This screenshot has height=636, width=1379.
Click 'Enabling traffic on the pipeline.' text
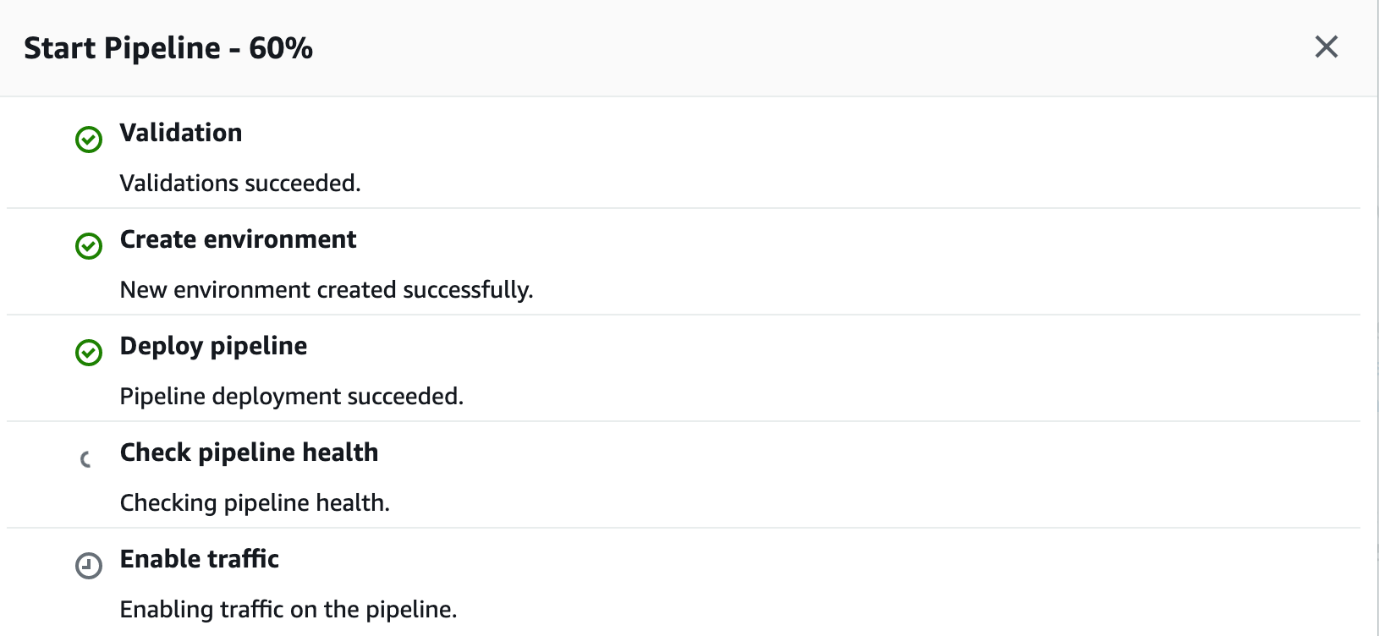tap(288, 609)
